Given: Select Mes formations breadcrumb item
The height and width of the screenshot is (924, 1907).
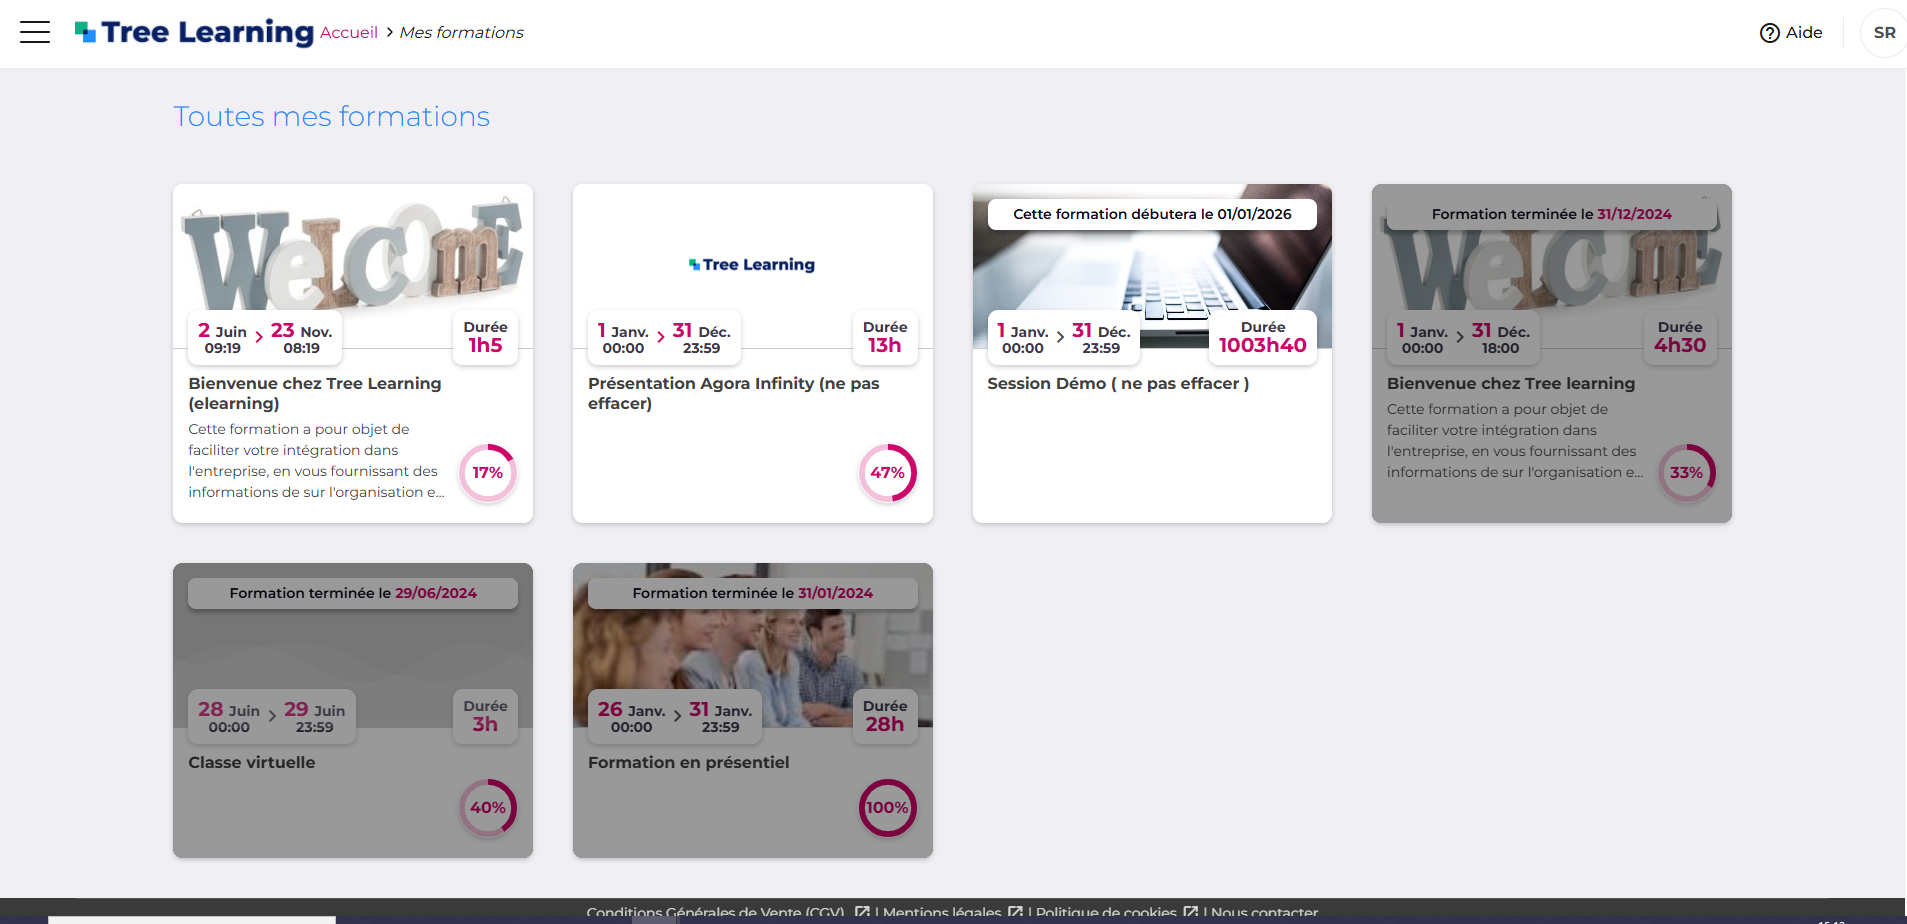Looking at the screenshot, I should (x=461, y=33).
